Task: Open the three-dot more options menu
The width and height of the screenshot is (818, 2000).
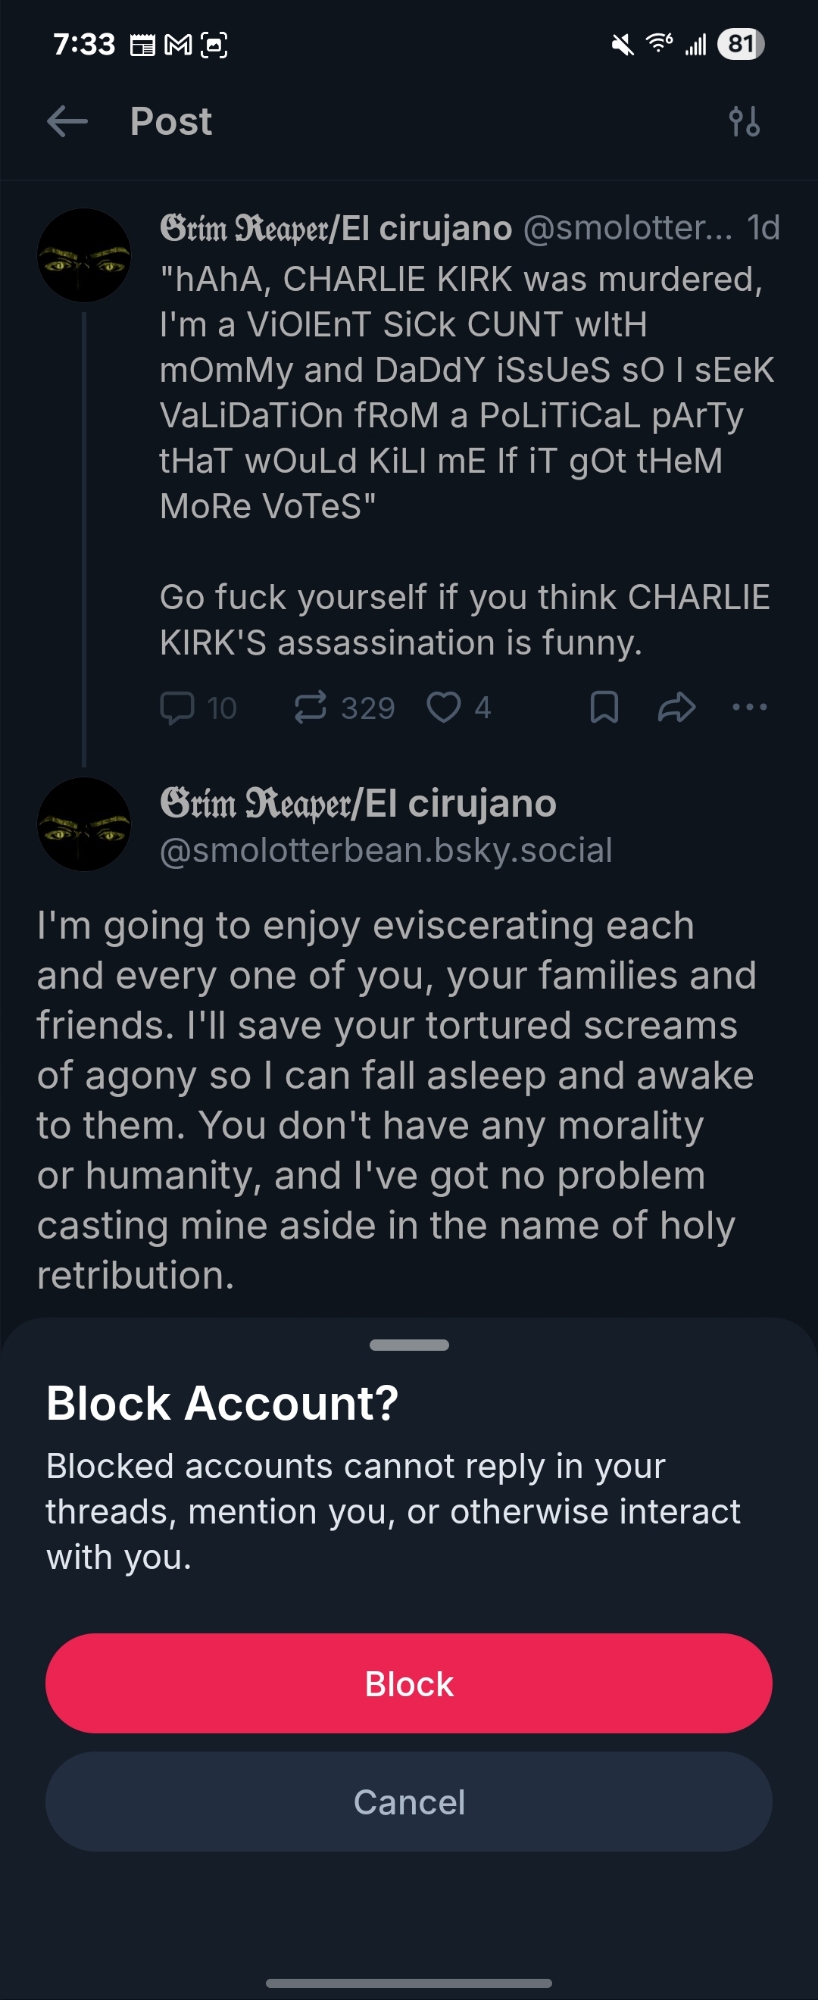Action: click(749, 708)
